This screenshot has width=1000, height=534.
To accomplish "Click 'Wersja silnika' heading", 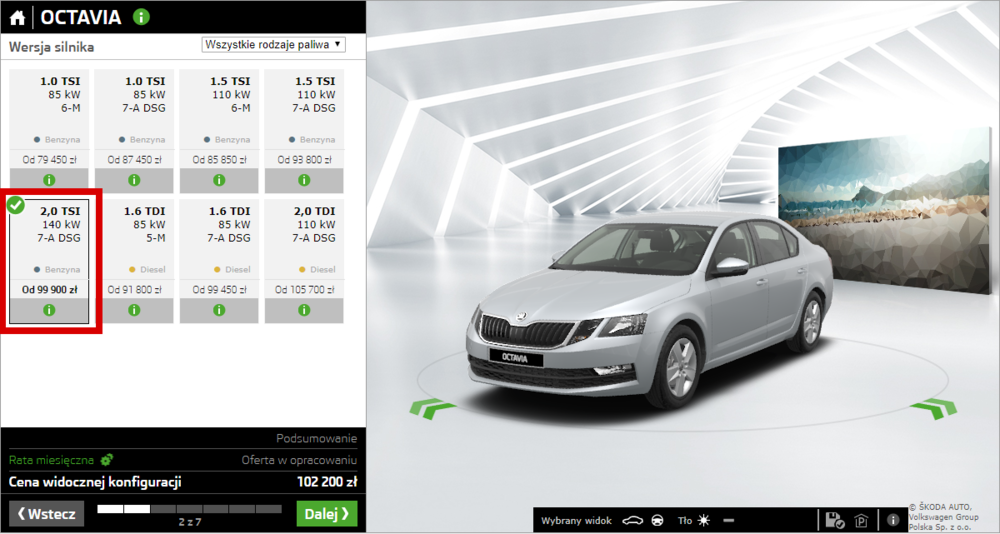I will (x=52, y=47).
